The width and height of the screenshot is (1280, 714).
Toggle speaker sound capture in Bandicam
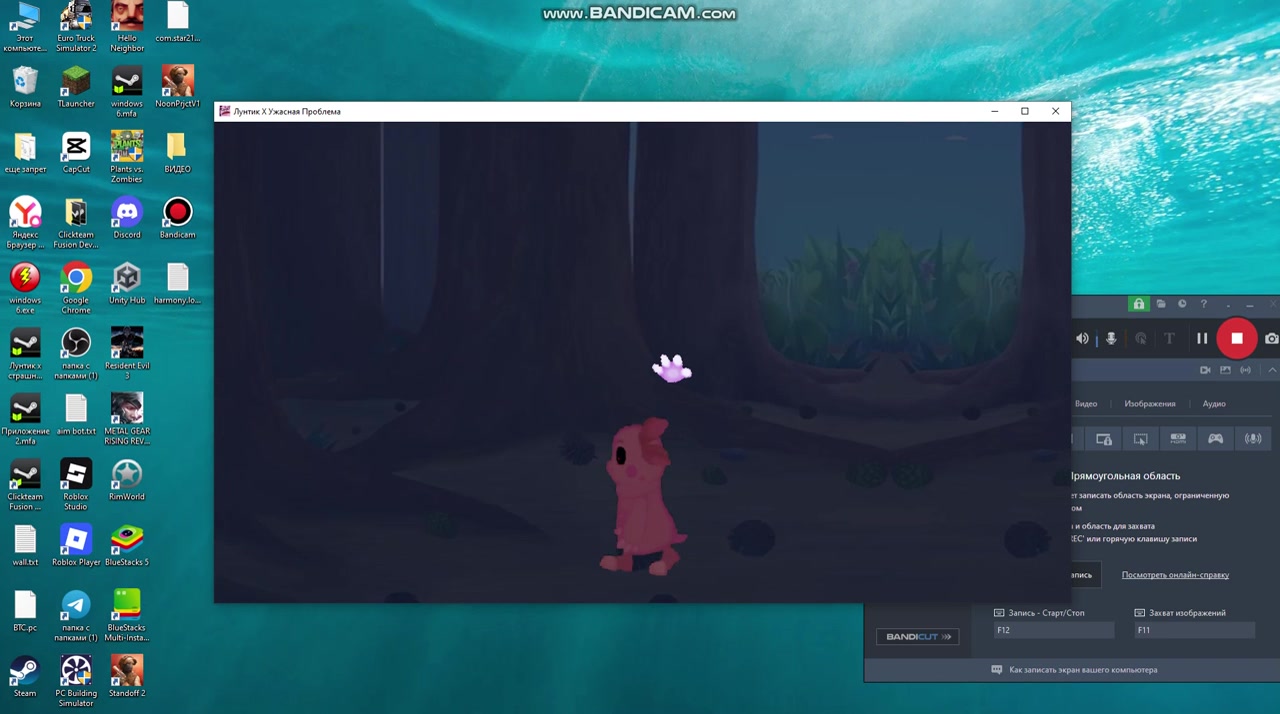pyautogui.click(x=1082, y=339)
